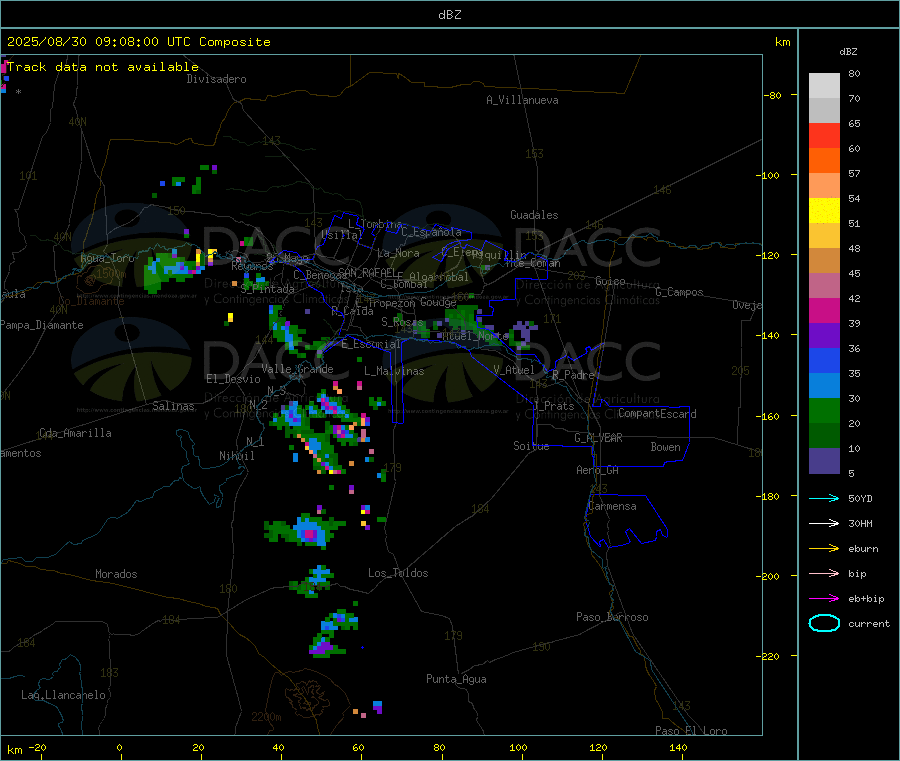This screenshot has height=761, width=900.
Task: Click the eb+bip magenta arrow legend icon
Action: point(824,599)
